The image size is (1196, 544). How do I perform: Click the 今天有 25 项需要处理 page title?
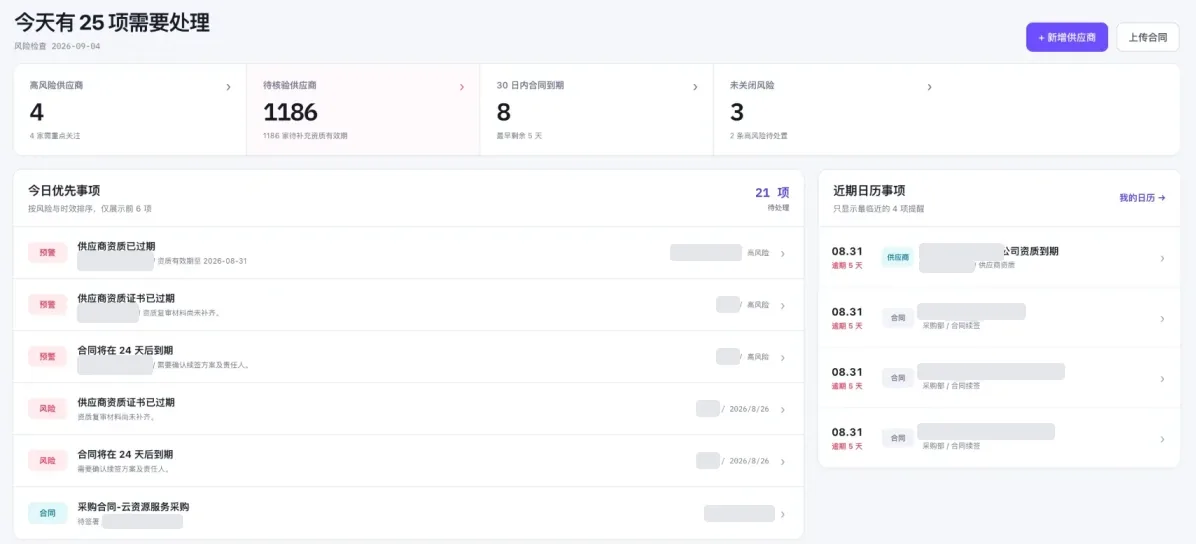112,22
